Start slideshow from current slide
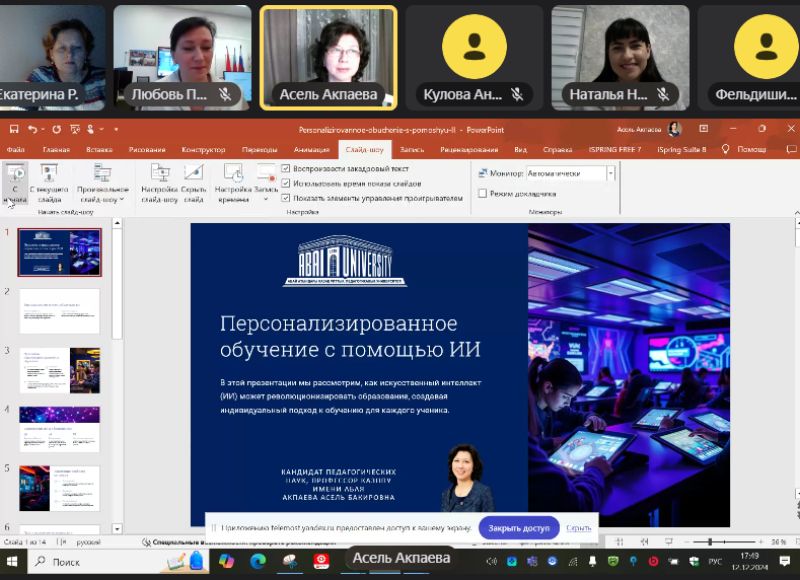The image size is (800, 580). (x=49, y=174)
